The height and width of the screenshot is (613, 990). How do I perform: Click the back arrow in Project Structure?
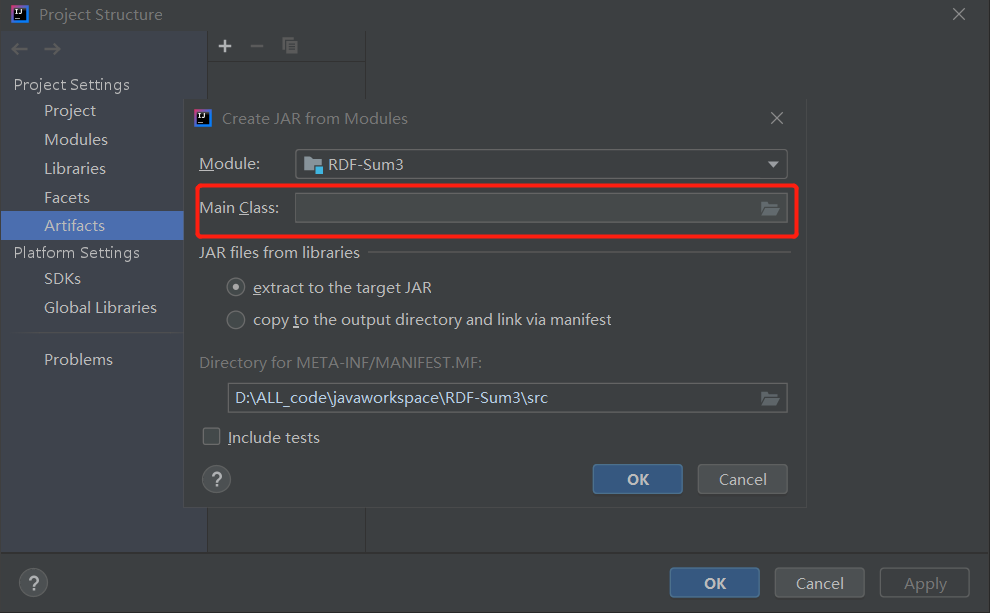click(x=20, y=49)
